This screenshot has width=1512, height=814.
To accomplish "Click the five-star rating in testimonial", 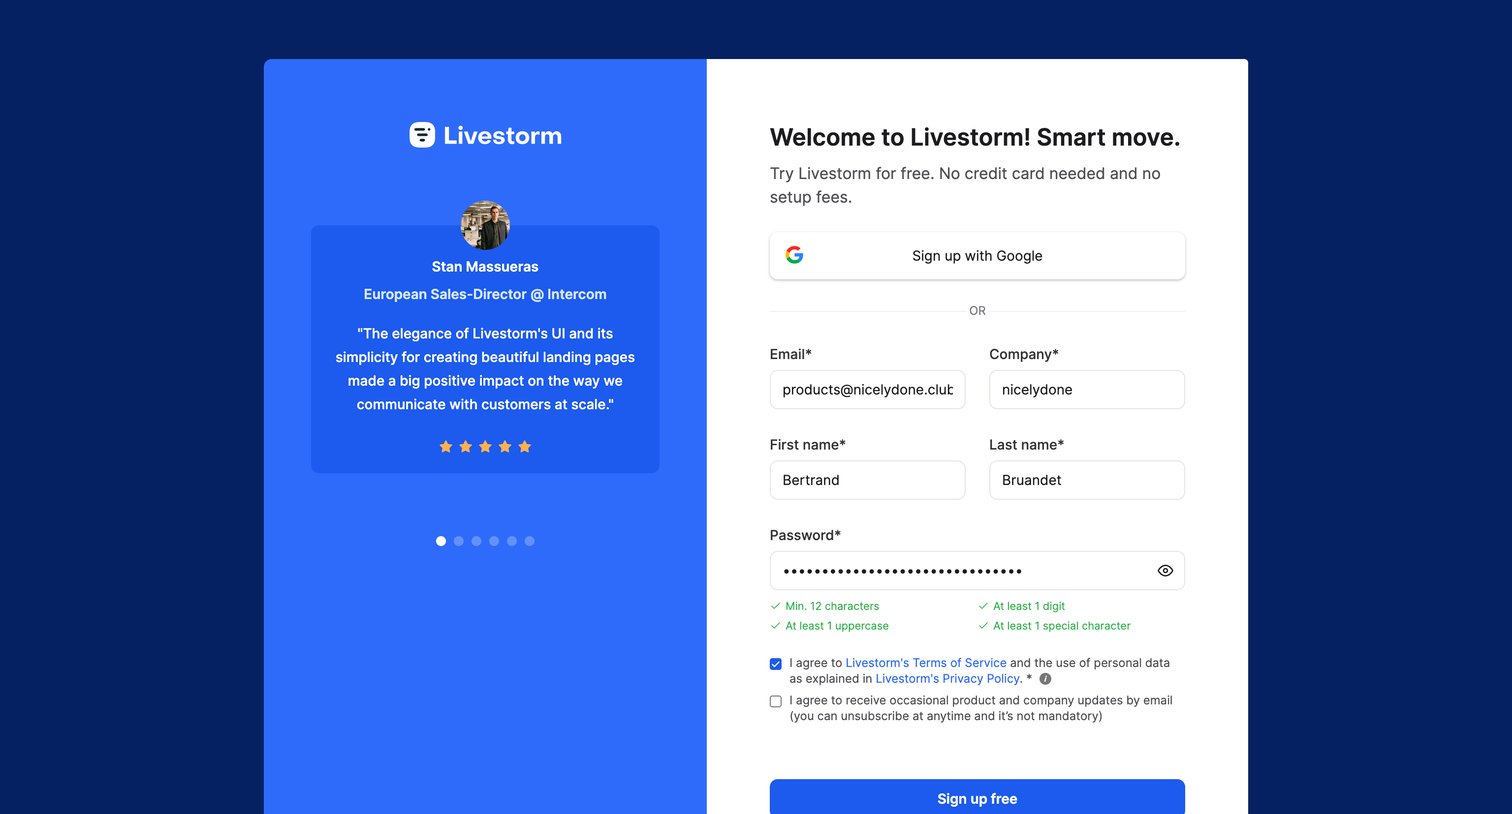I will click(485, 447).
